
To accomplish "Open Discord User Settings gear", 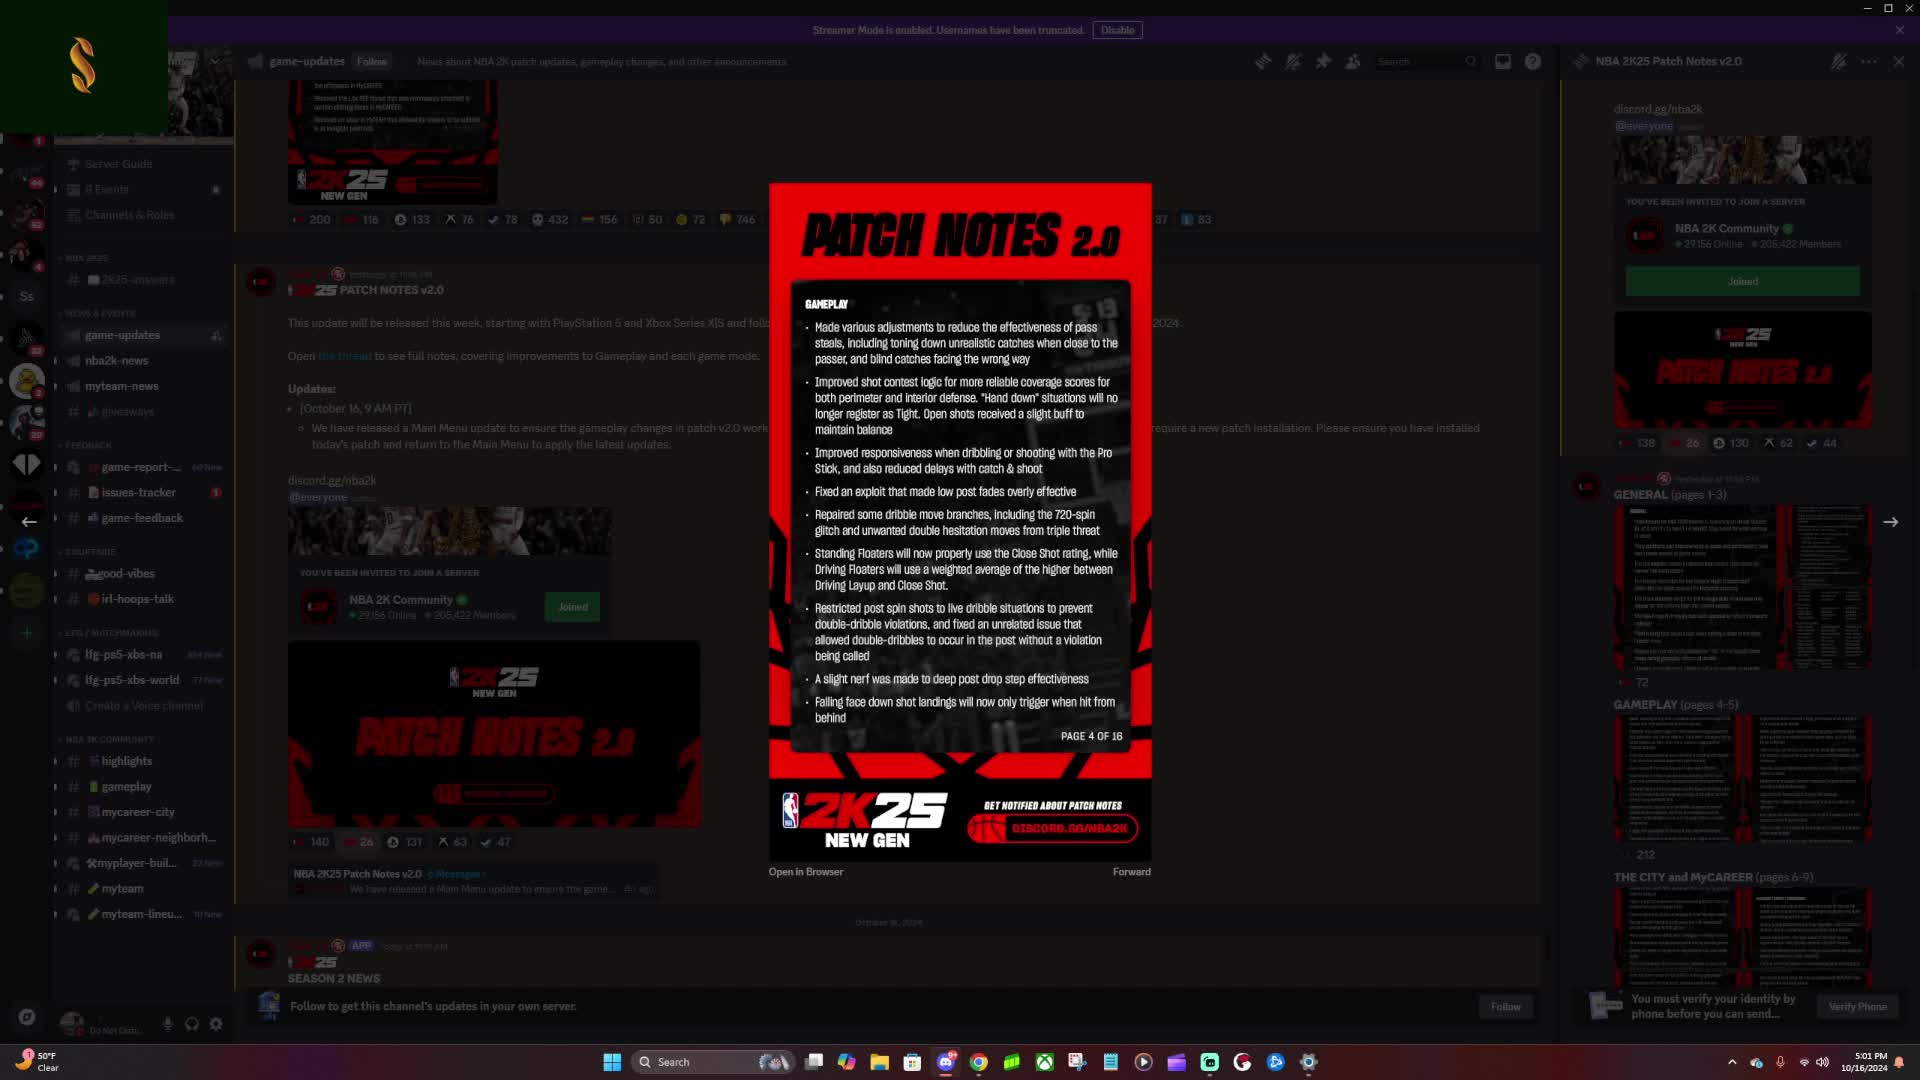I will [216, 1024].
